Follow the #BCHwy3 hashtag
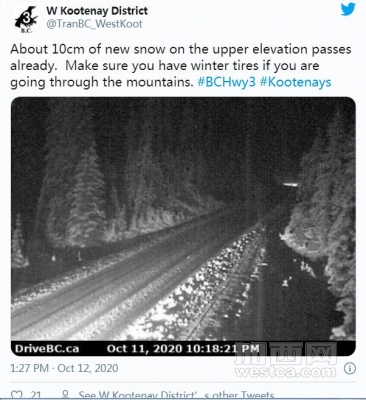The width and height of the screenshot is (366, 400). 226,82
